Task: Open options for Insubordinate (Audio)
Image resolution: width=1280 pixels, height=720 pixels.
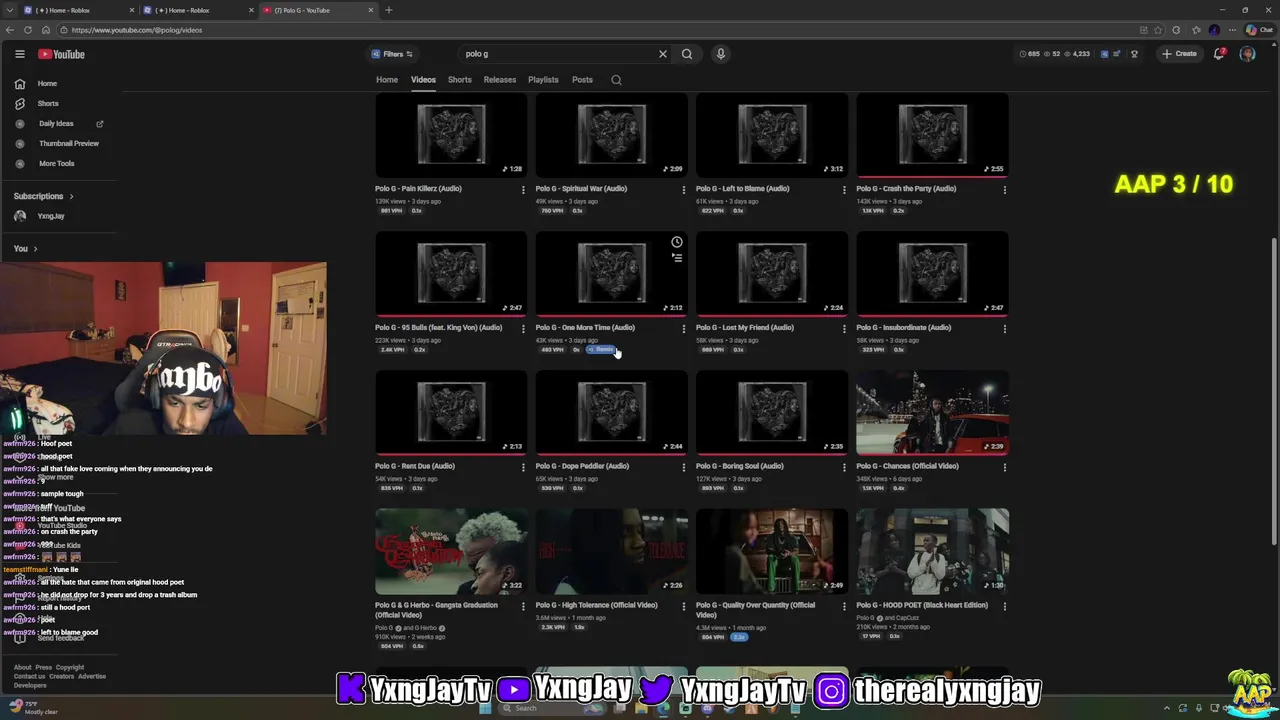Action: (x=1004, y=328)
